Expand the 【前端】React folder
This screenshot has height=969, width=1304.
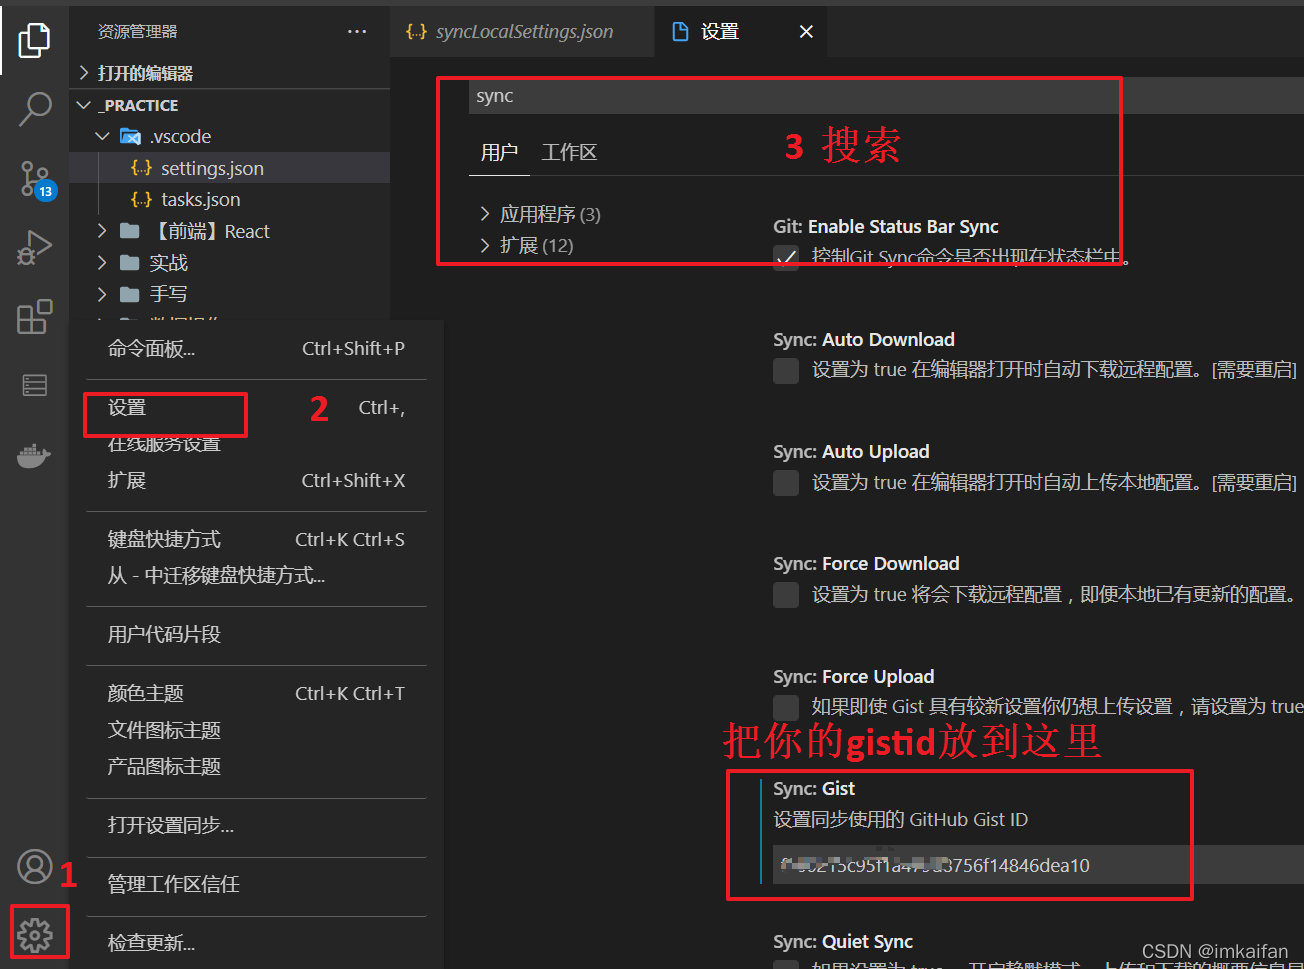102,231
